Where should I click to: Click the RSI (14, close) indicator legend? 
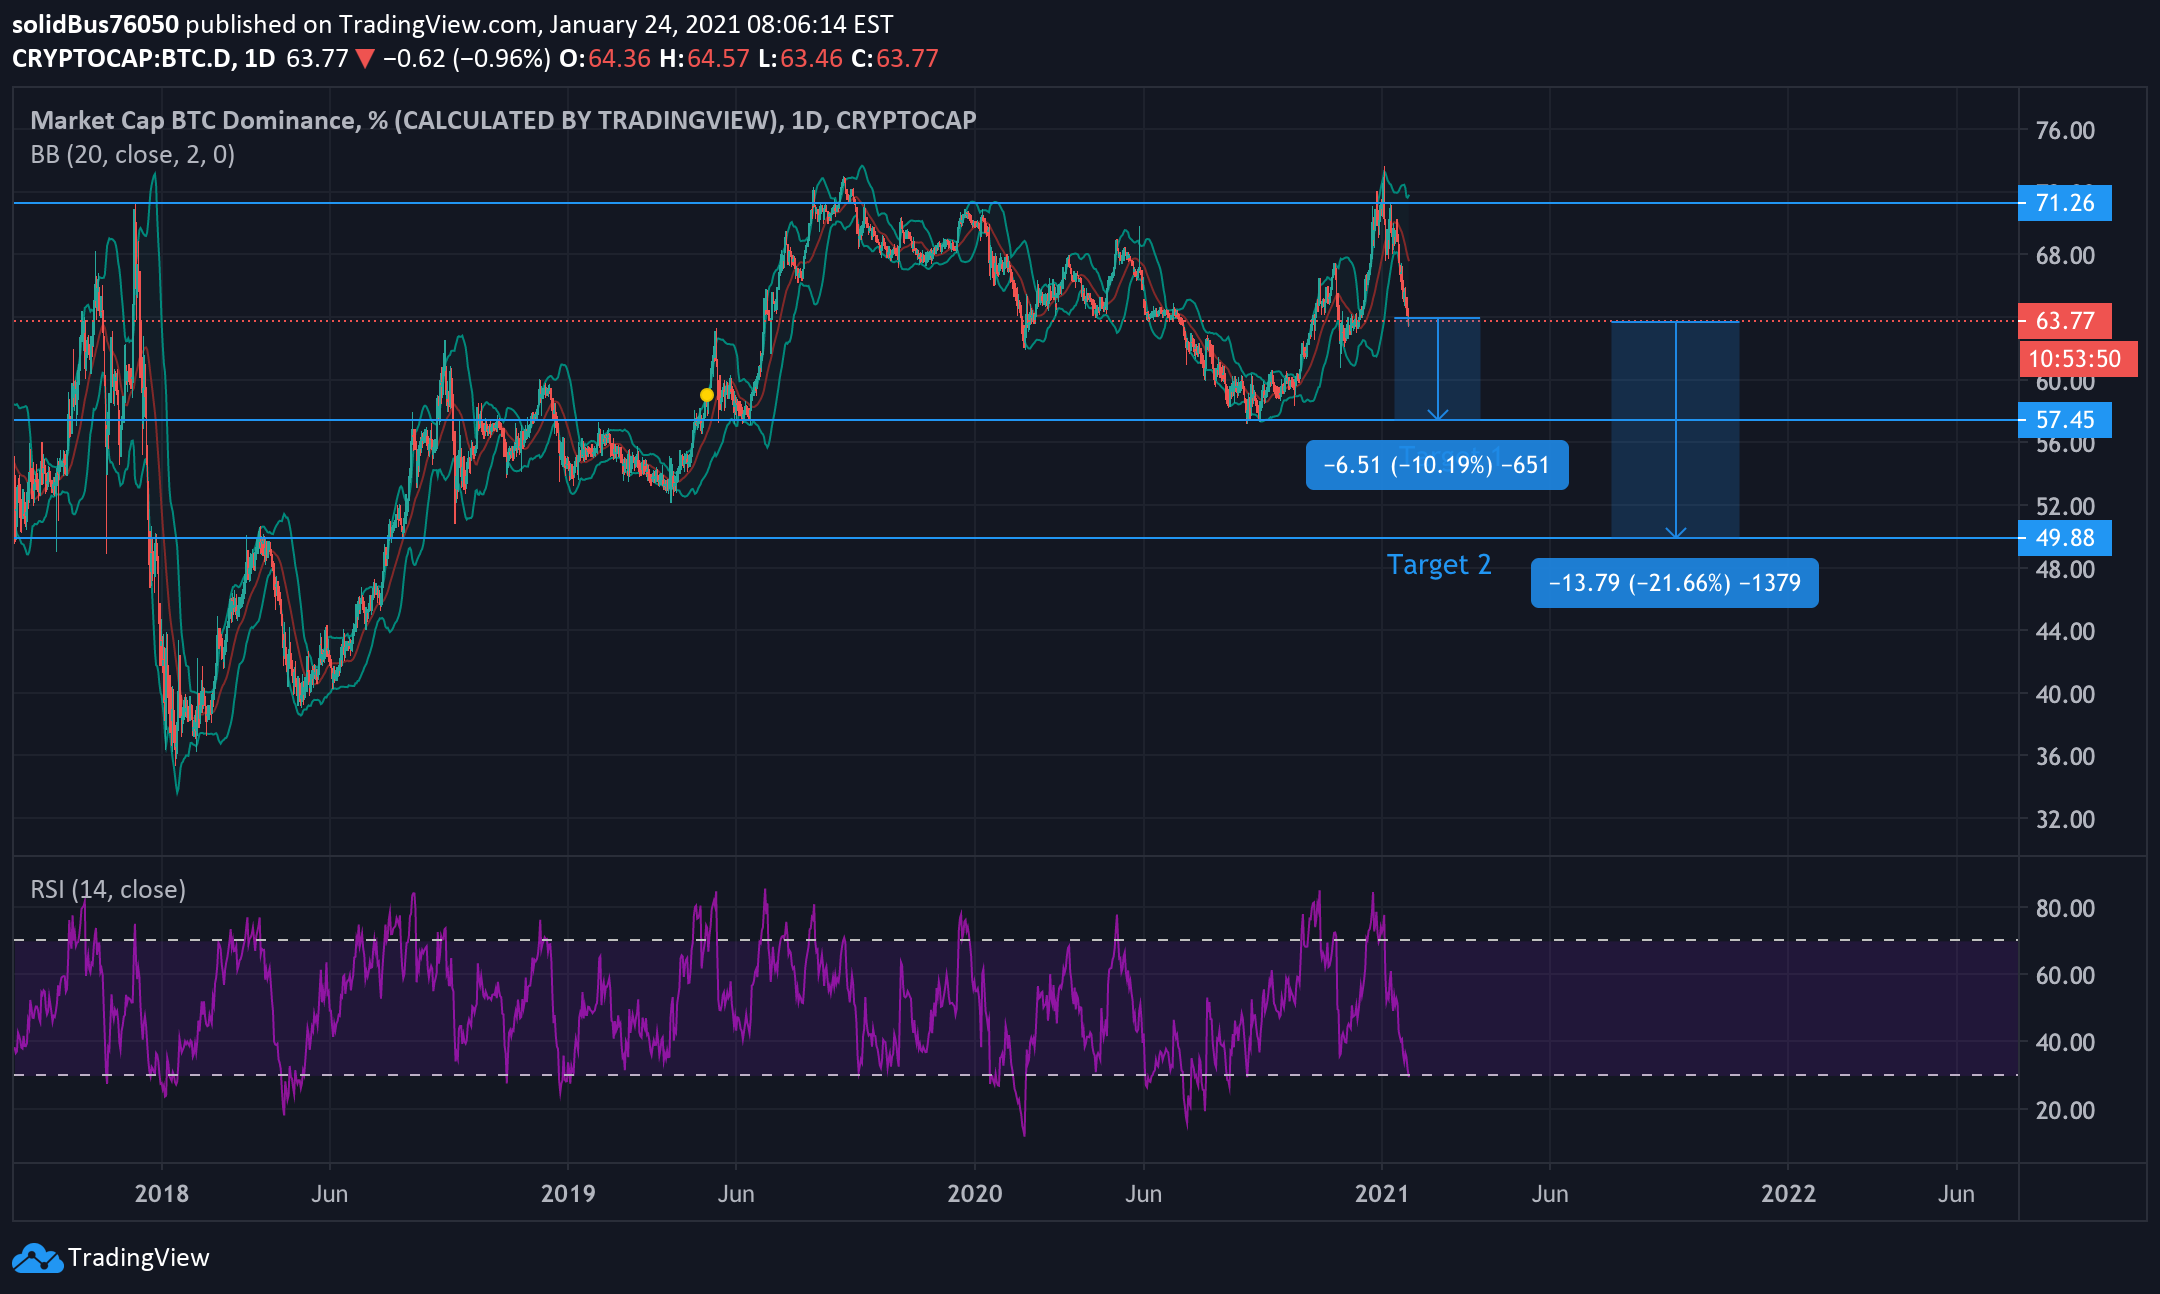pyautogui.click(x=108, y=889)
